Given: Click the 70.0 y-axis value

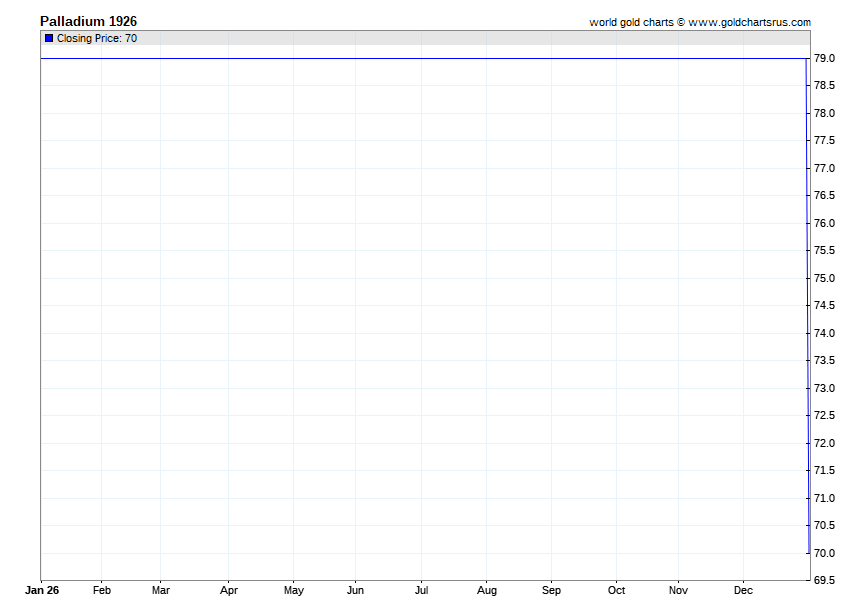Looking at the screenshot, I should coord(825,553).
